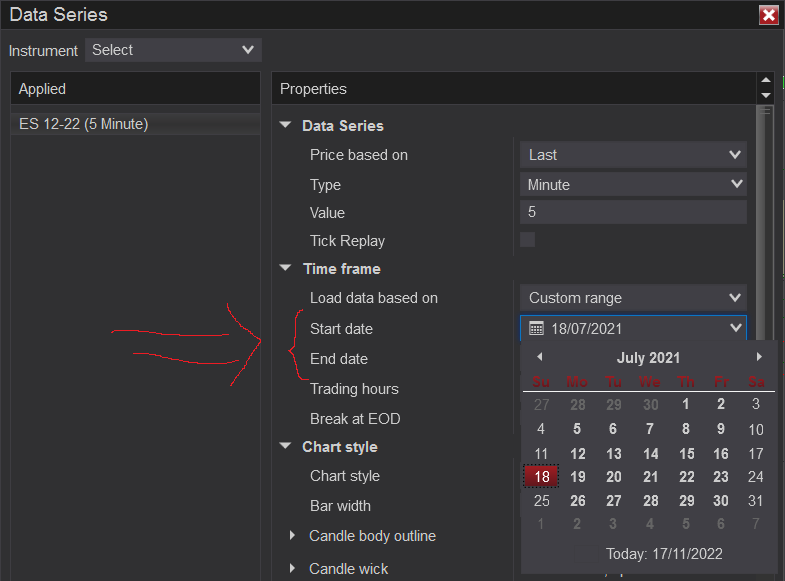The width and height of the screenshot is (785, 581).
Task: Open the Instrument Select dropdown
Action: (x=173, y=50)
